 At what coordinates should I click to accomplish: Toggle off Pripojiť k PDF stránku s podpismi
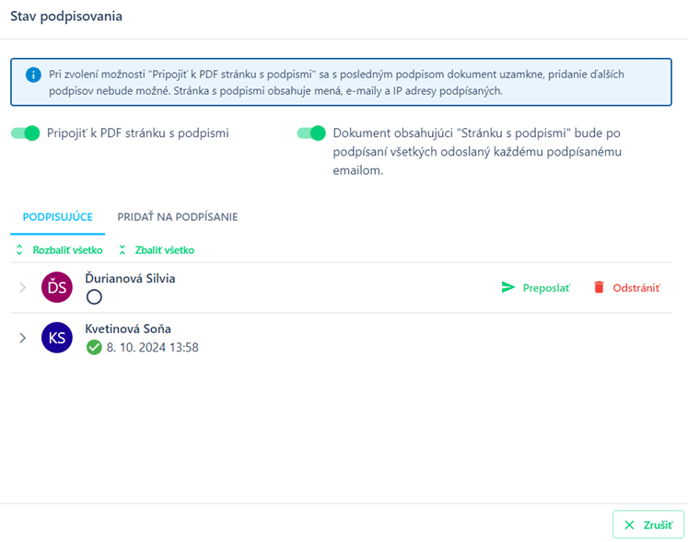[25, 133]
